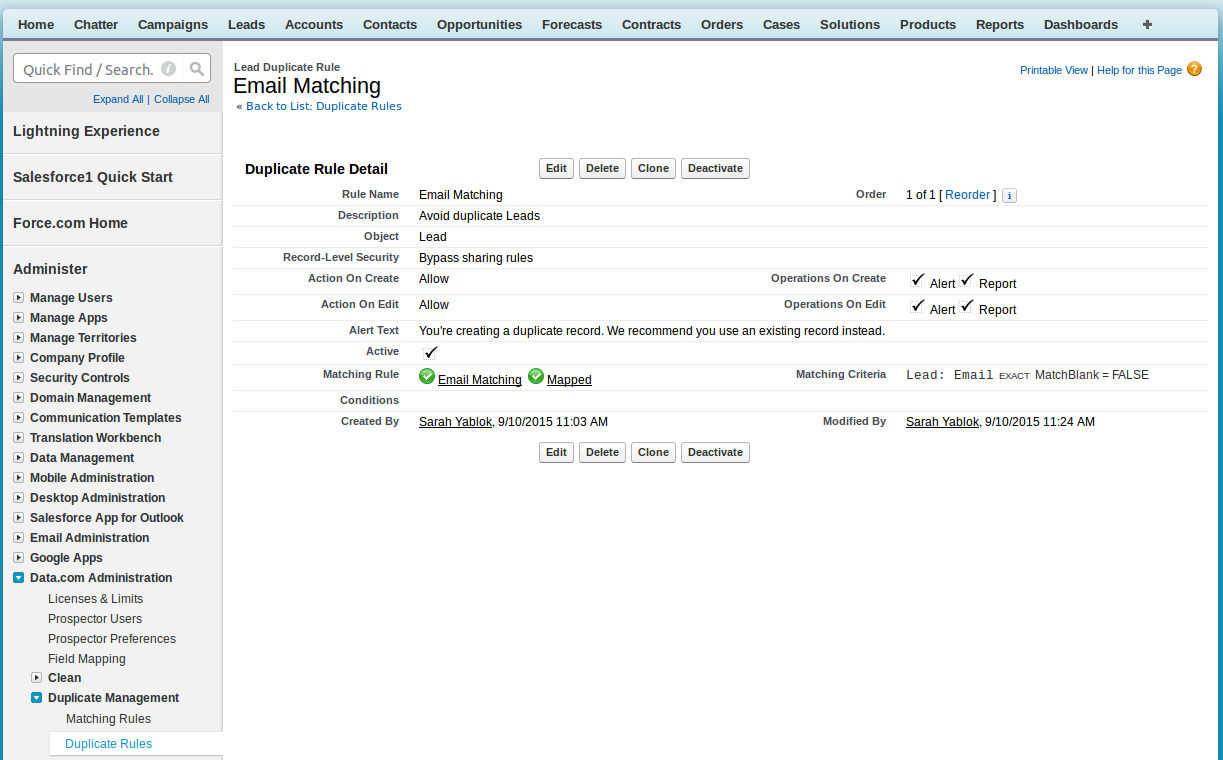
Task: Expand the Security Controls section
Action: [19, 378]
